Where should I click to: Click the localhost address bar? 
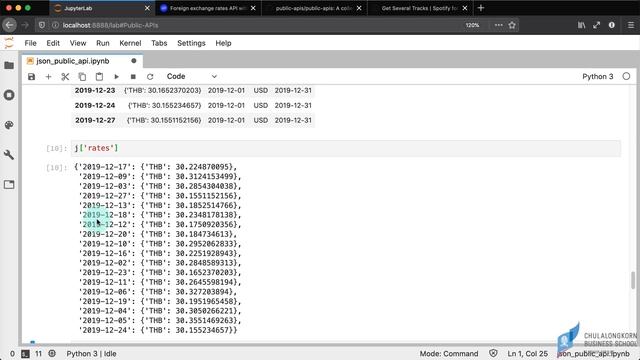click(261, 25)
